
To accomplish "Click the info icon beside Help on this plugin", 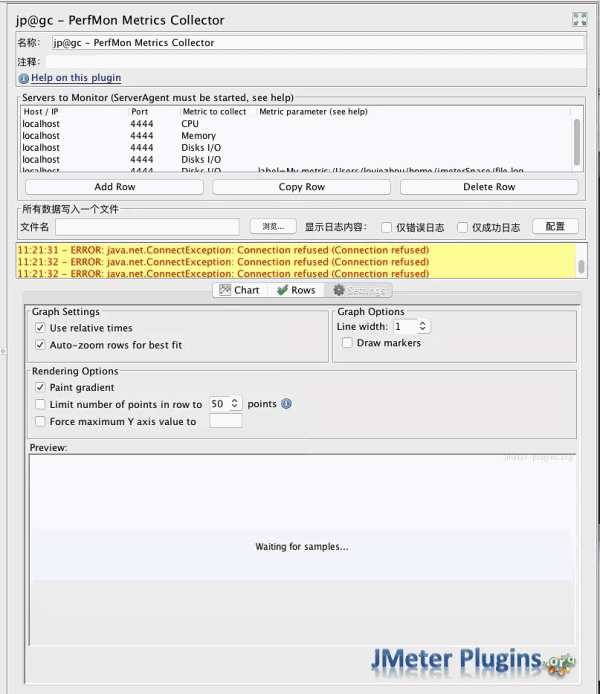I will pyautogui.click(x=23, y=78).
